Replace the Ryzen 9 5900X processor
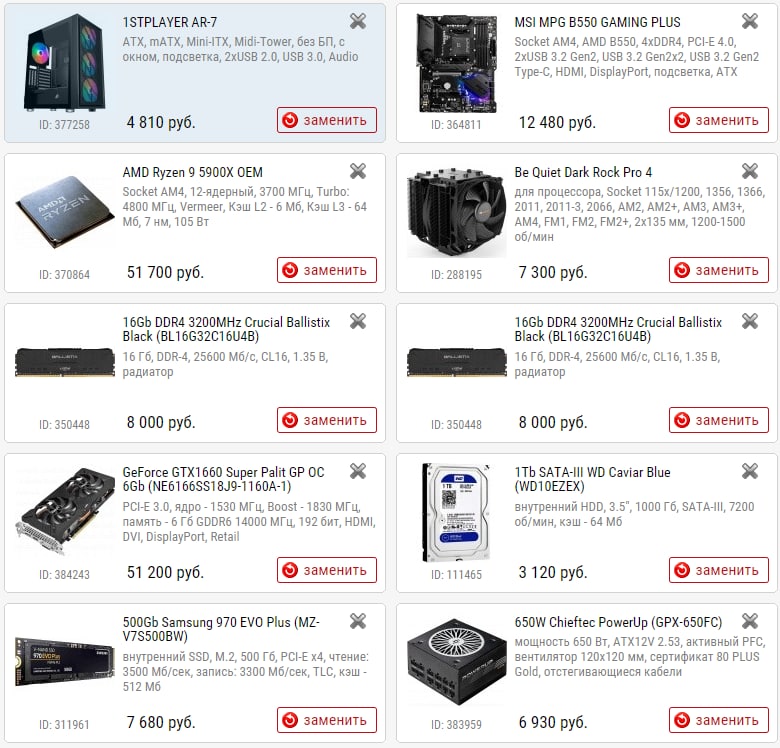Viewport: 780px width, 748px height. 327,270
